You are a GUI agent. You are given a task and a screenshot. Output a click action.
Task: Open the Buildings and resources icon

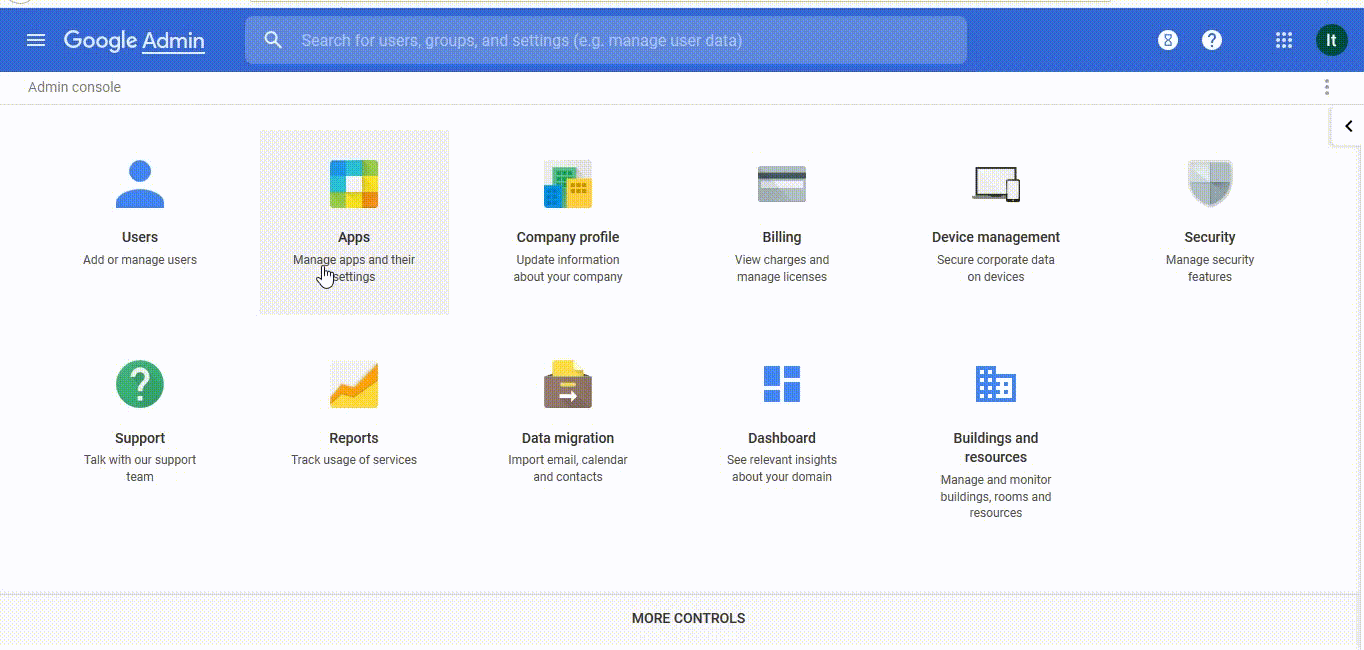(x=996, y=384)
